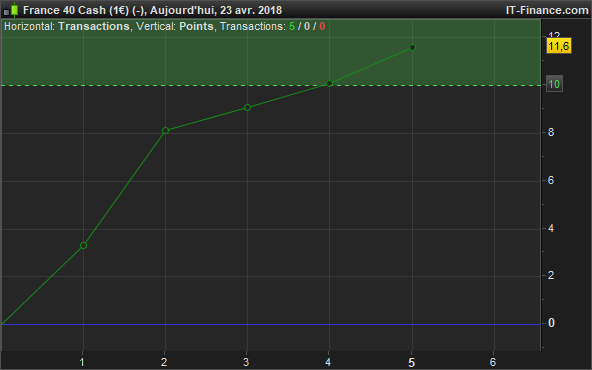Click the date 'Aujourd'hui, 23 avr. 2018'
The height and width of the screenshot is (370, 592).
pyautogui.click(x=216, y=10)
